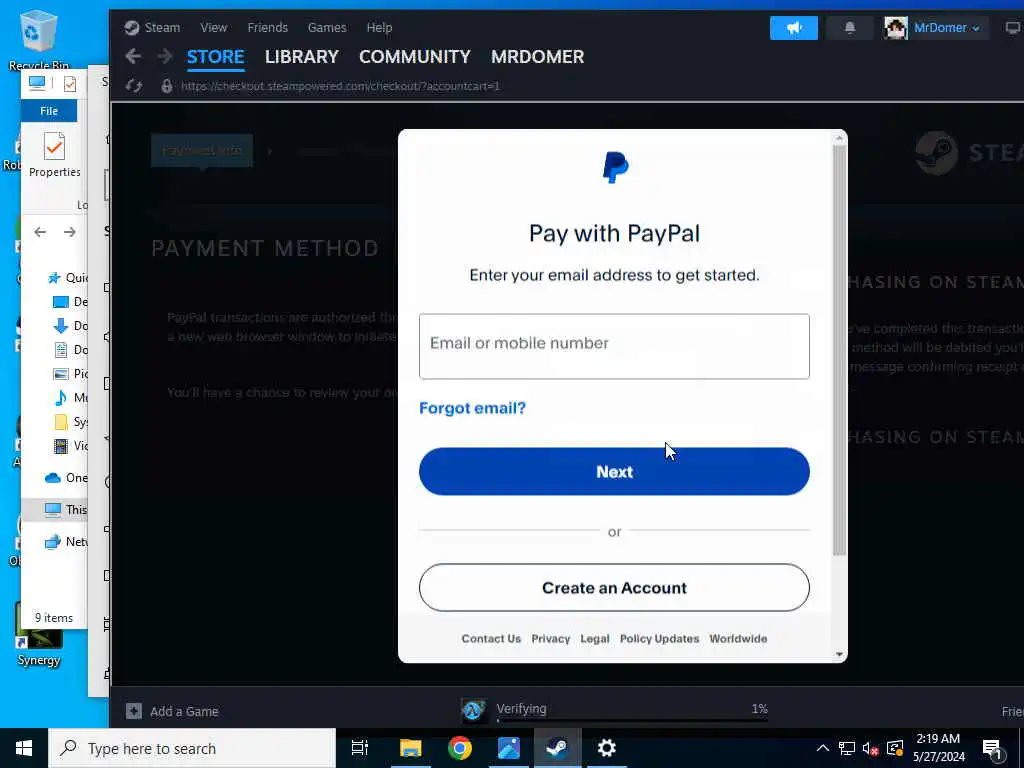Open the Worldwide link
1024x768 pixels.
point(738,639)
